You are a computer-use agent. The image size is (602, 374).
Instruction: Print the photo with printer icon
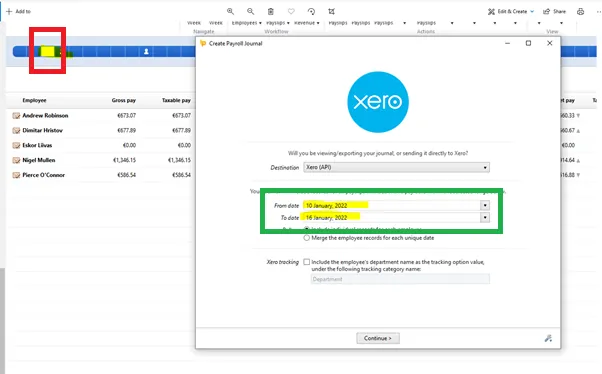coord(580,12)
